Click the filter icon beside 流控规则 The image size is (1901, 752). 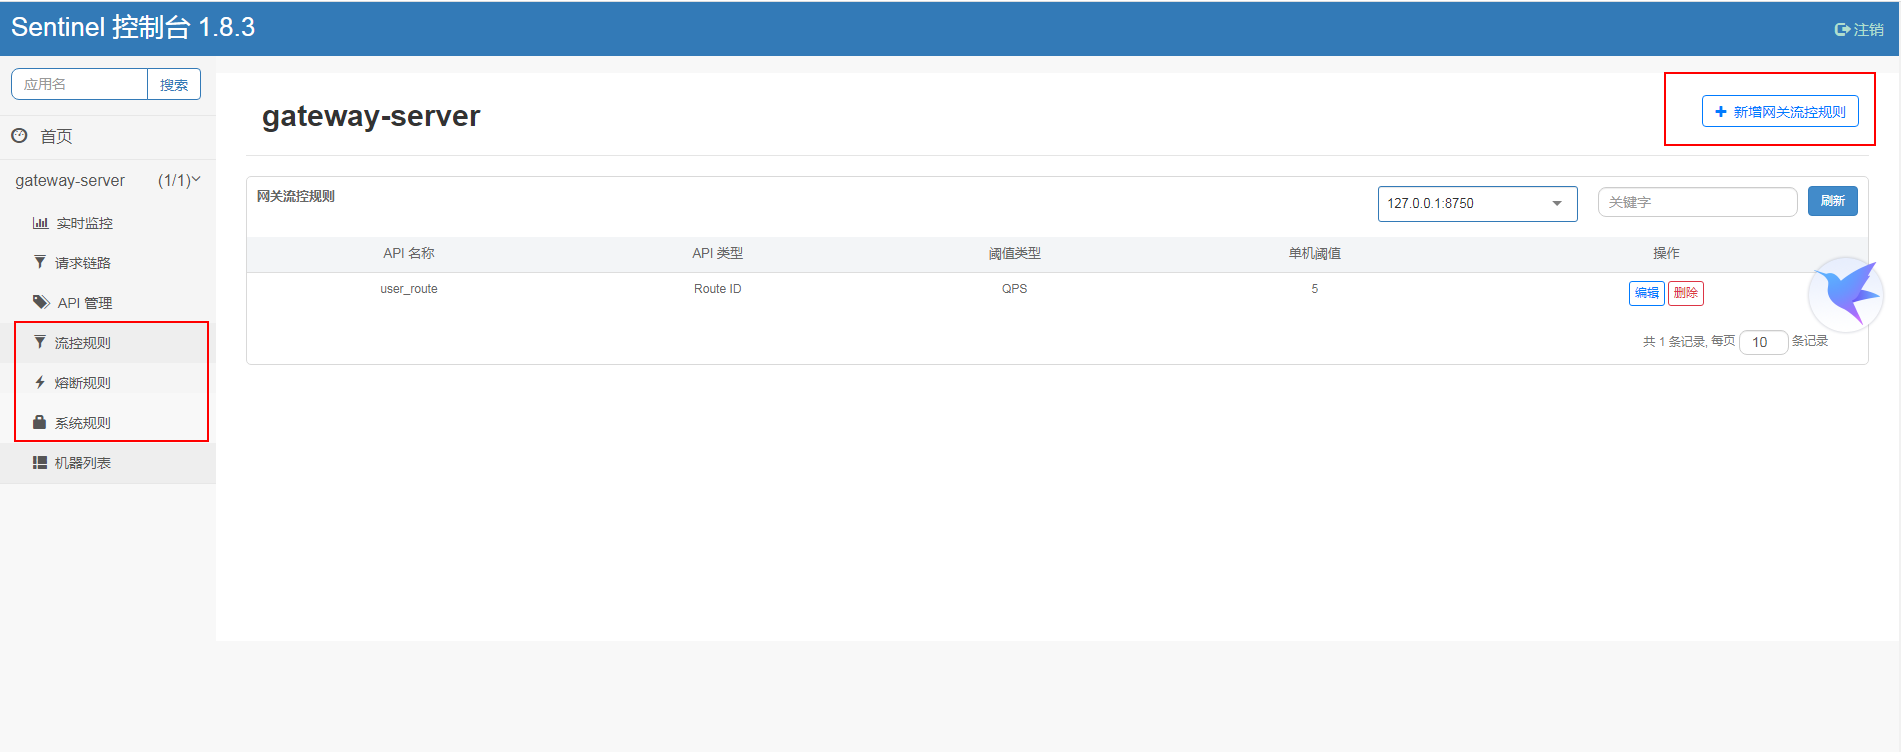pyautogui.click(x=40, y=342)
